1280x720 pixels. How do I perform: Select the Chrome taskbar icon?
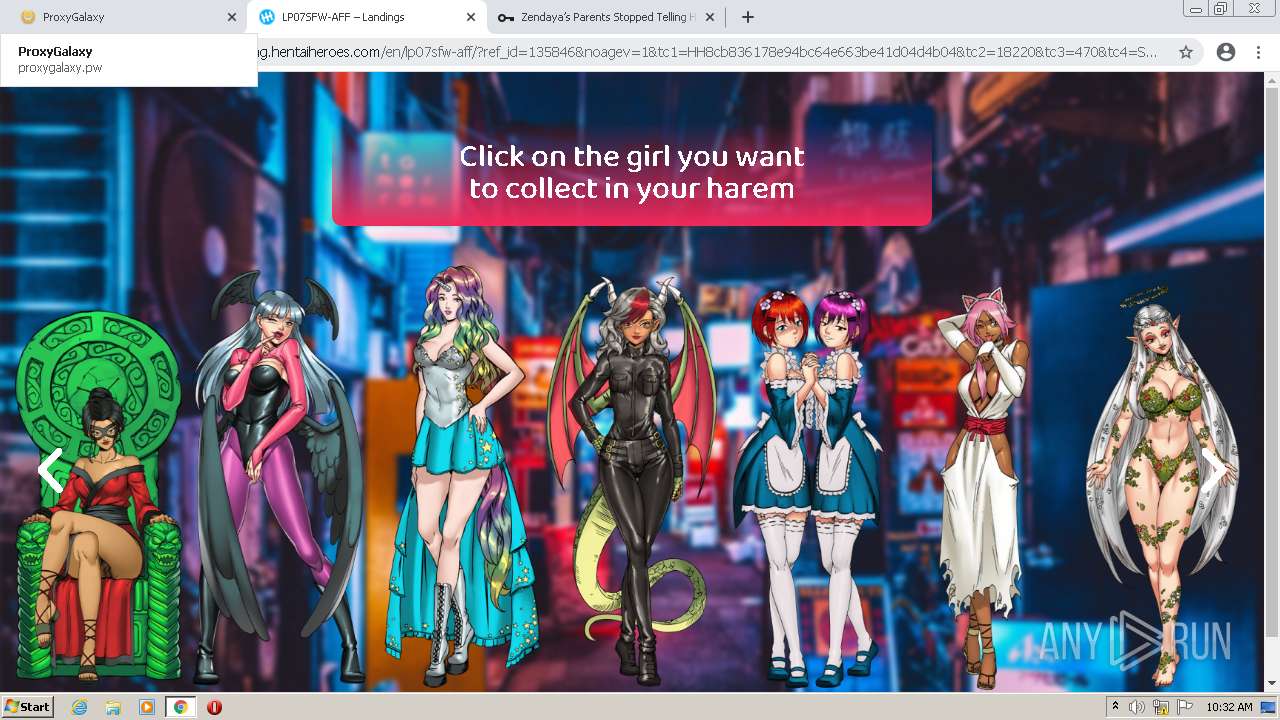[x=180, y=707]
